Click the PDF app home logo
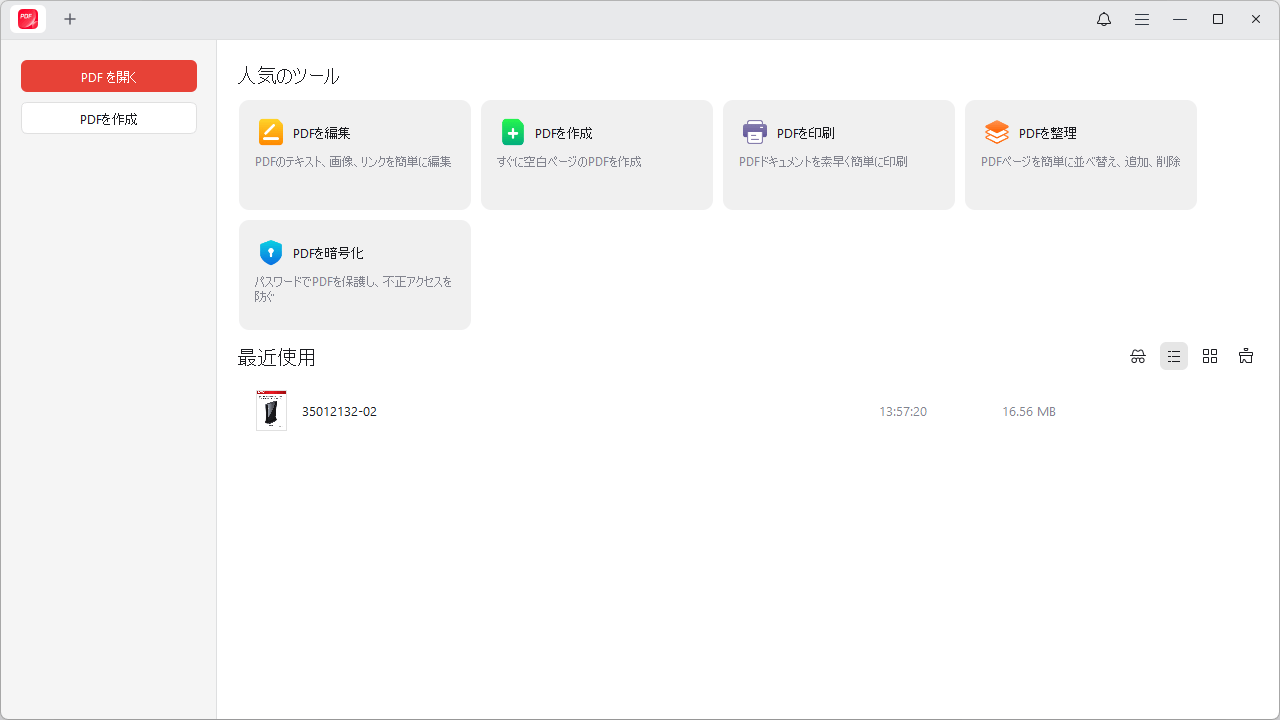 28,19
